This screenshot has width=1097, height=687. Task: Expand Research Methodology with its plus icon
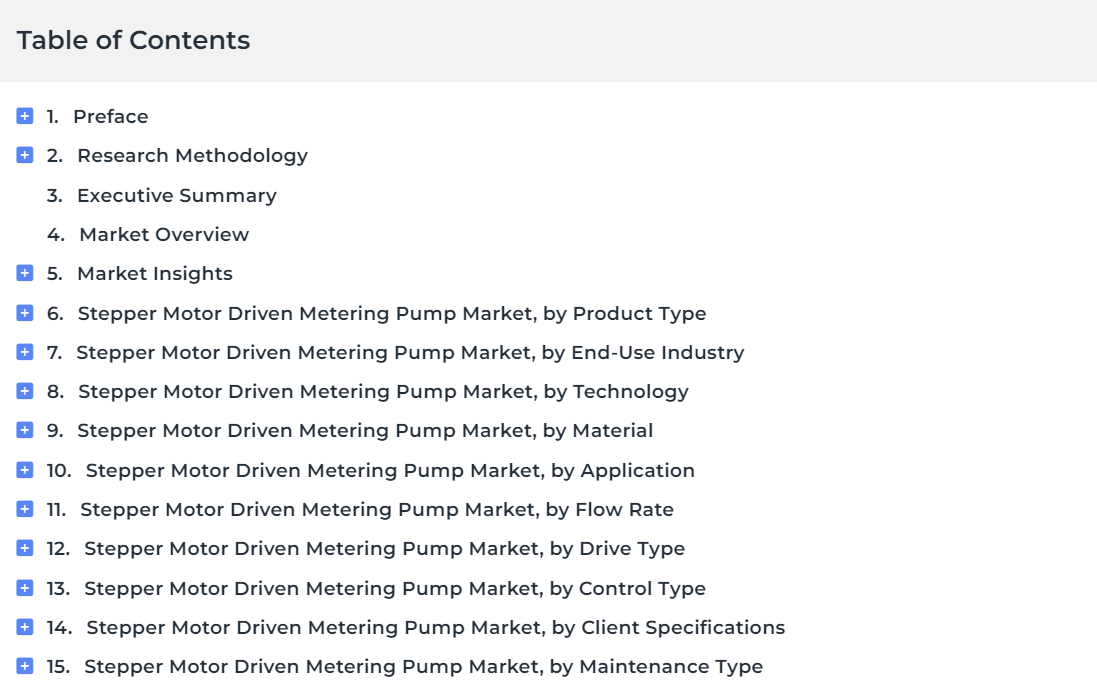point(24,155)
